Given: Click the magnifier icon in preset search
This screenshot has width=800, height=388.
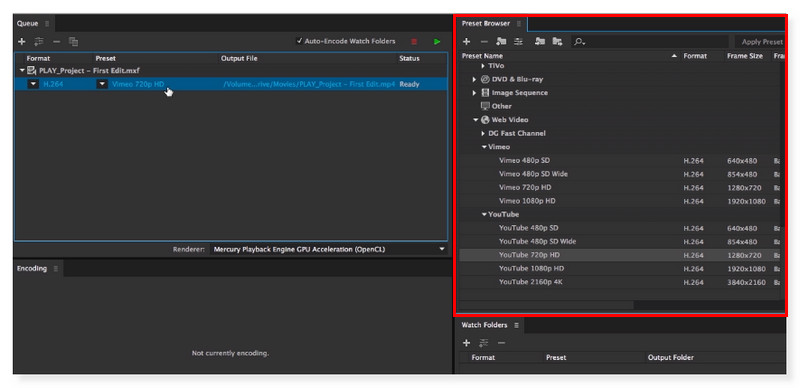Looking at the screenshot, I should (x=579, y=42).
